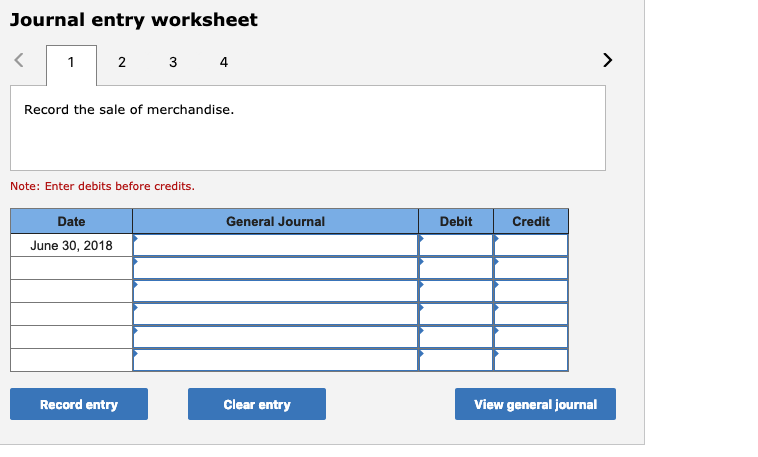Open General Journal account field in fifth row
This screenshot has width=758, height=457.
[276, 337]
